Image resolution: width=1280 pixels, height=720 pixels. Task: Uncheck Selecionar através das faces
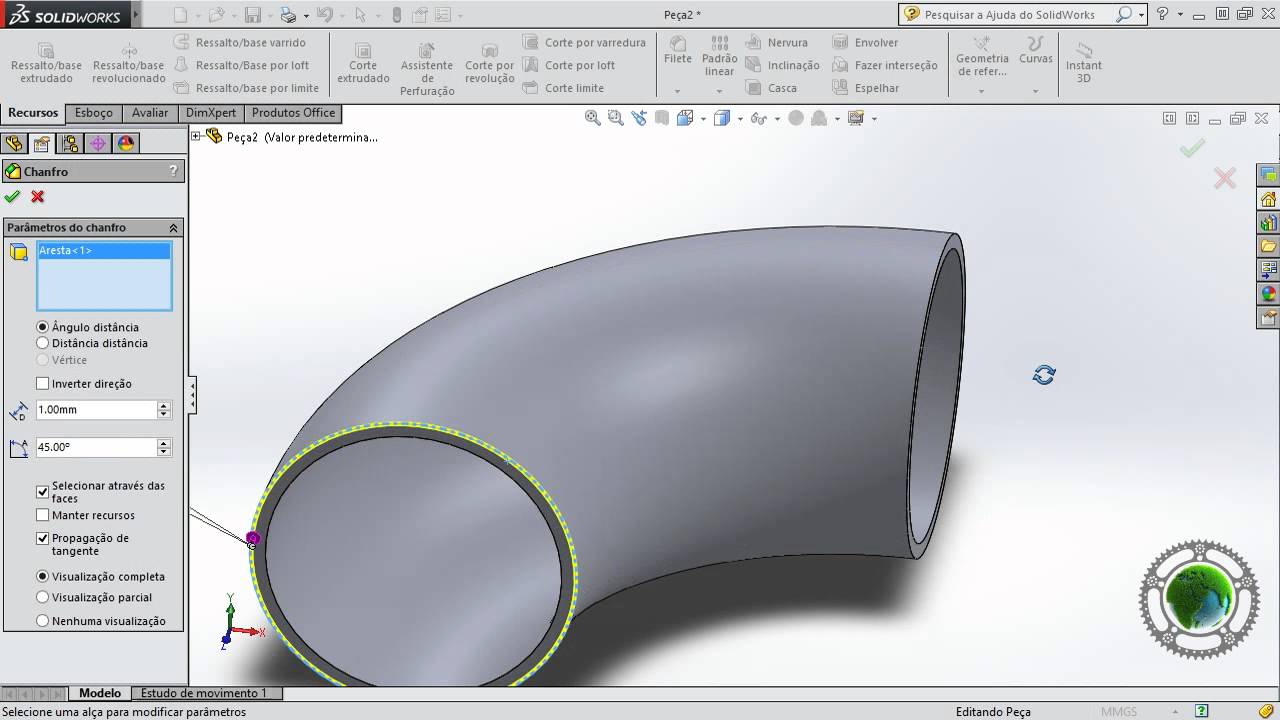(43, 492)
